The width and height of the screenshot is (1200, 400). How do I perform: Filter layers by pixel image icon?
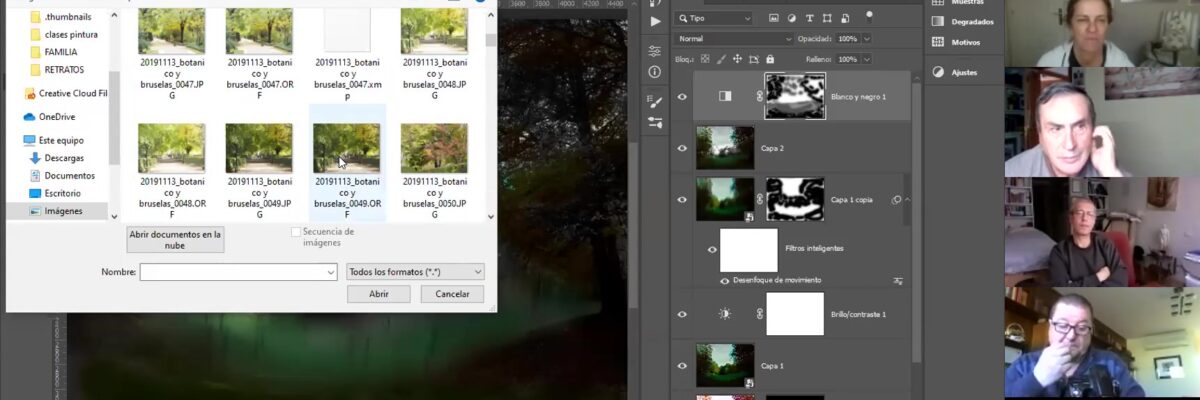point(775,18)
